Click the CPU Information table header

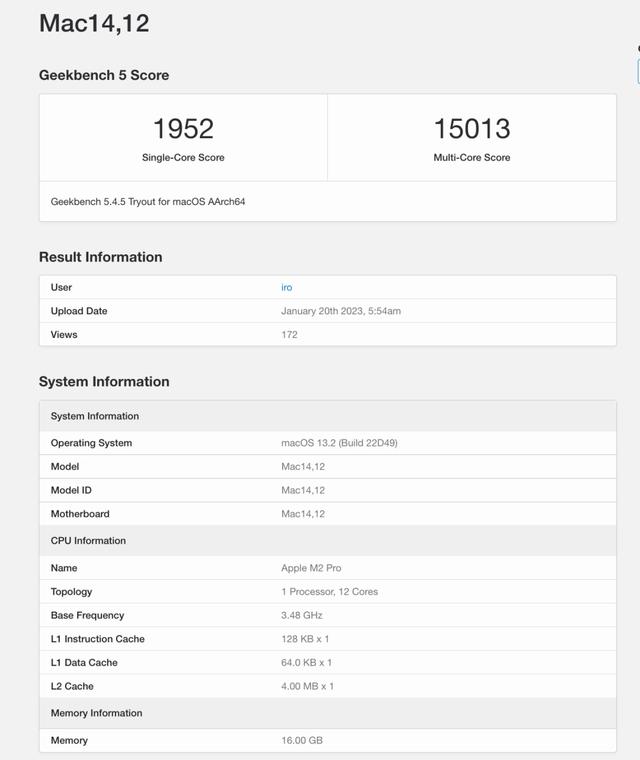coord(328,540)
